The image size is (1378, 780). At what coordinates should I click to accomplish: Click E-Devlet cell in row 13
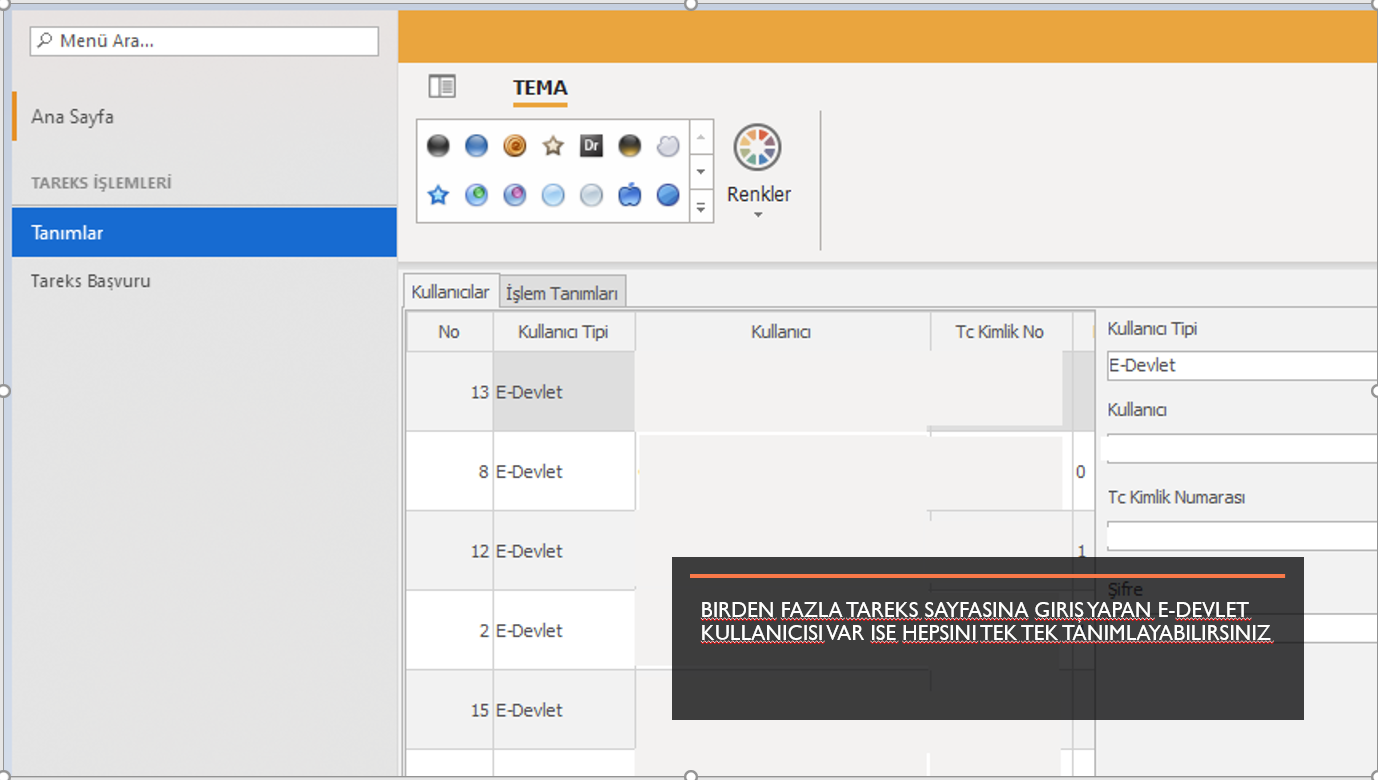coord(564,392)
